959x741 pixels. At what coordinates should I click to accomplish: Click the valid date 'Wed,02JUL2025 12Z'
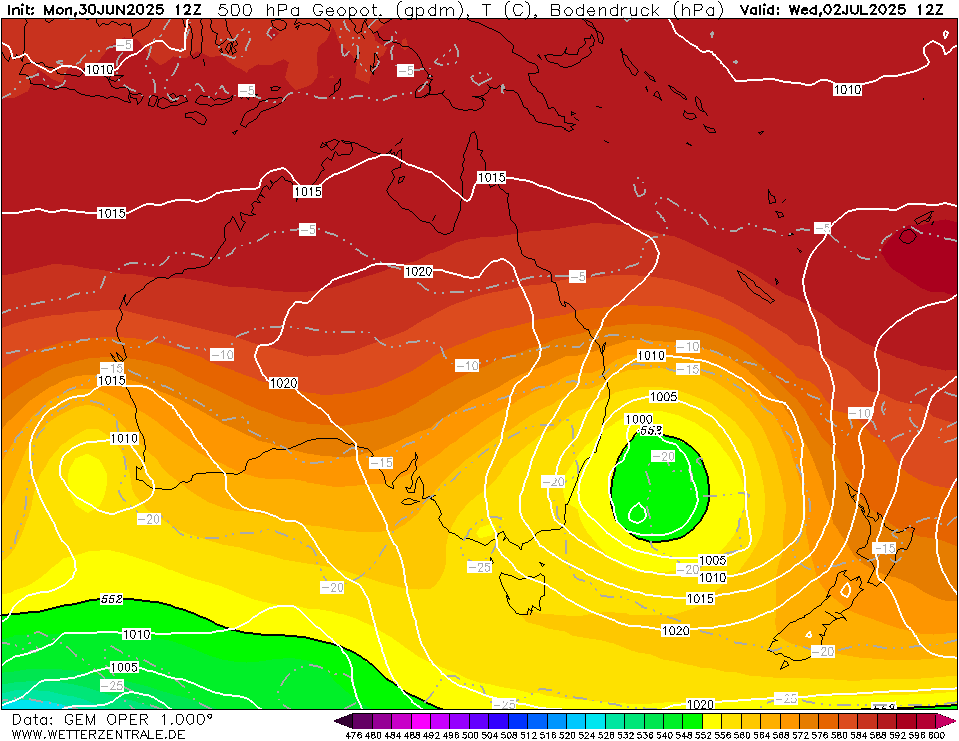pos(866,10)
